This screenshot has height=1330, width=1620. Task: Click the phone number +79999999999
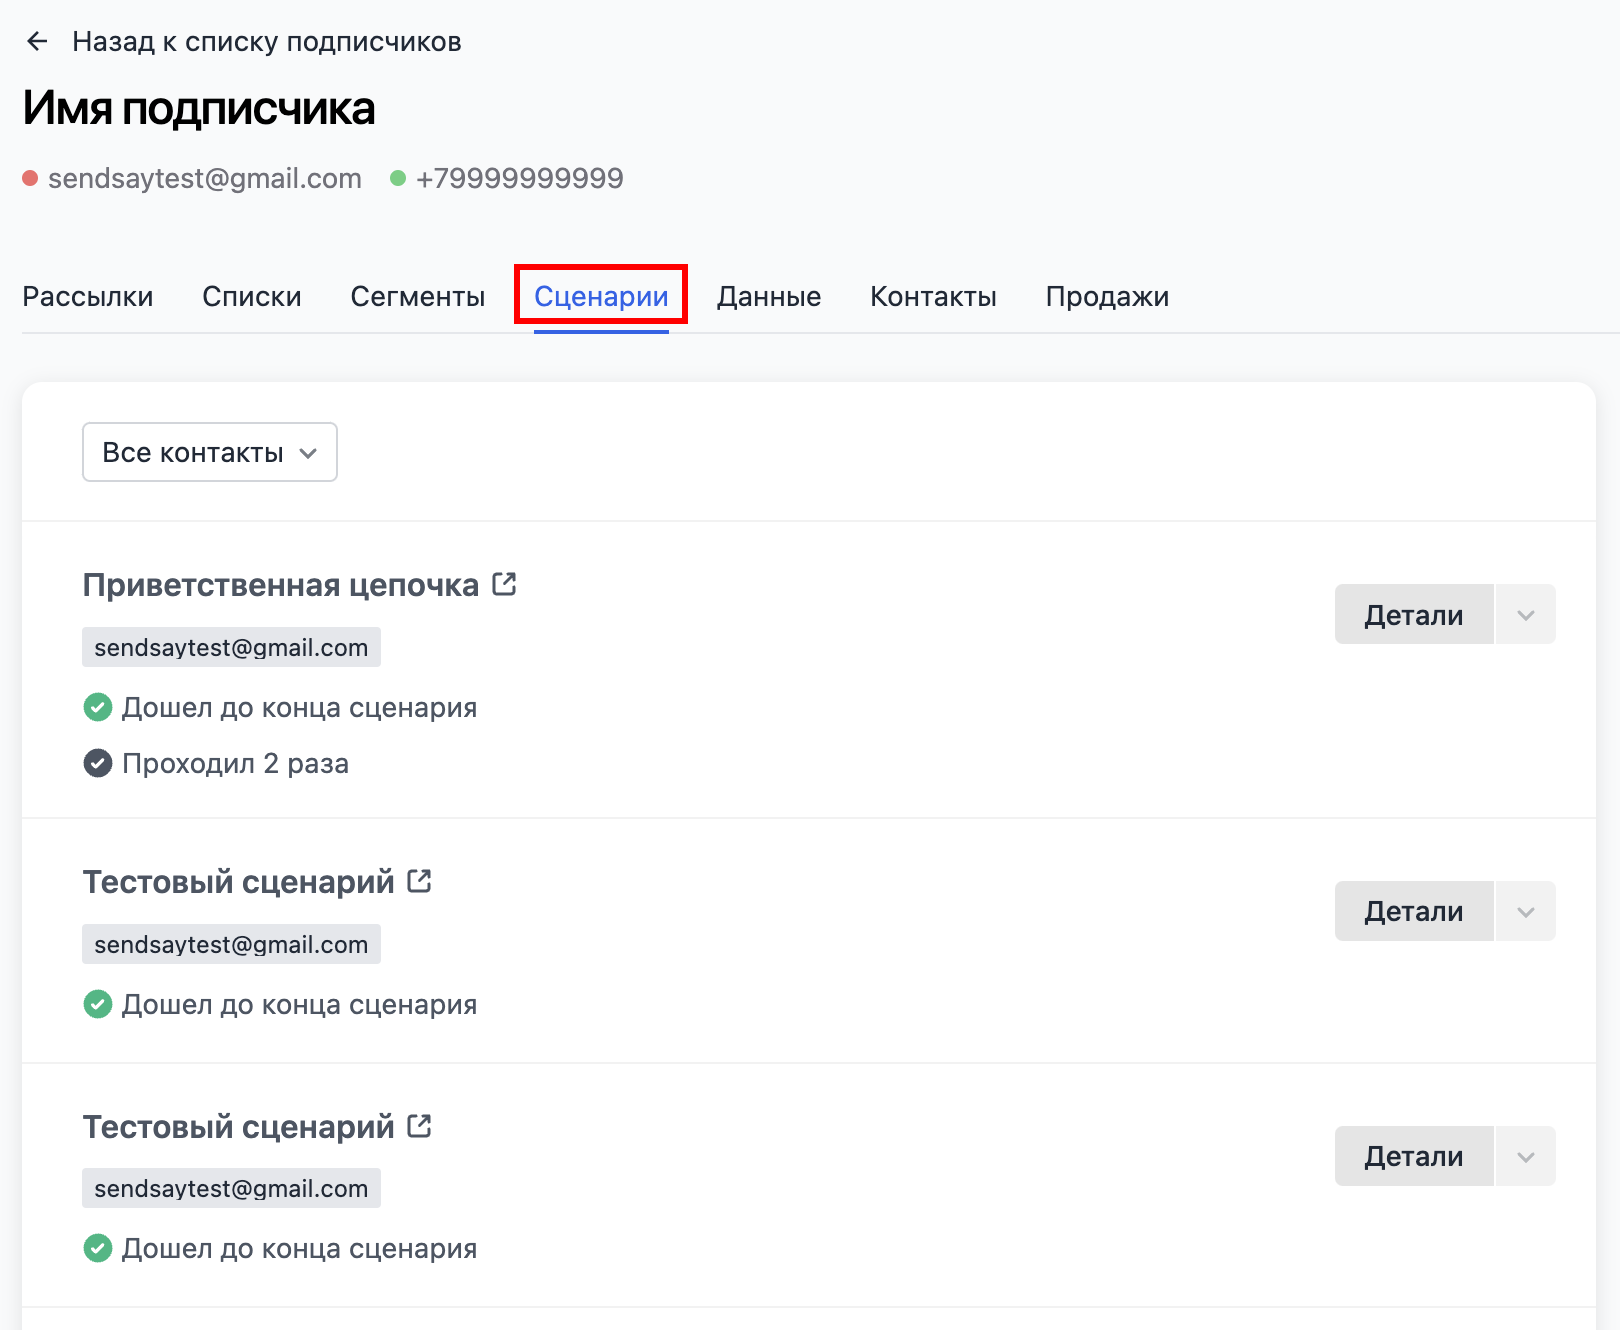[x=519, y=178]
